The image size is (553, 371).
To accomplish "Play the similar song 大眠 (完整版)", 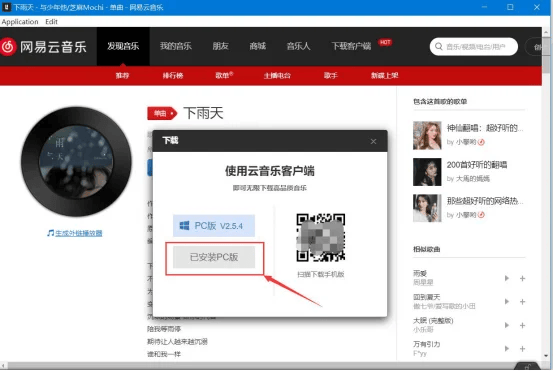I will pyautogui.click(x=507, y=325).
